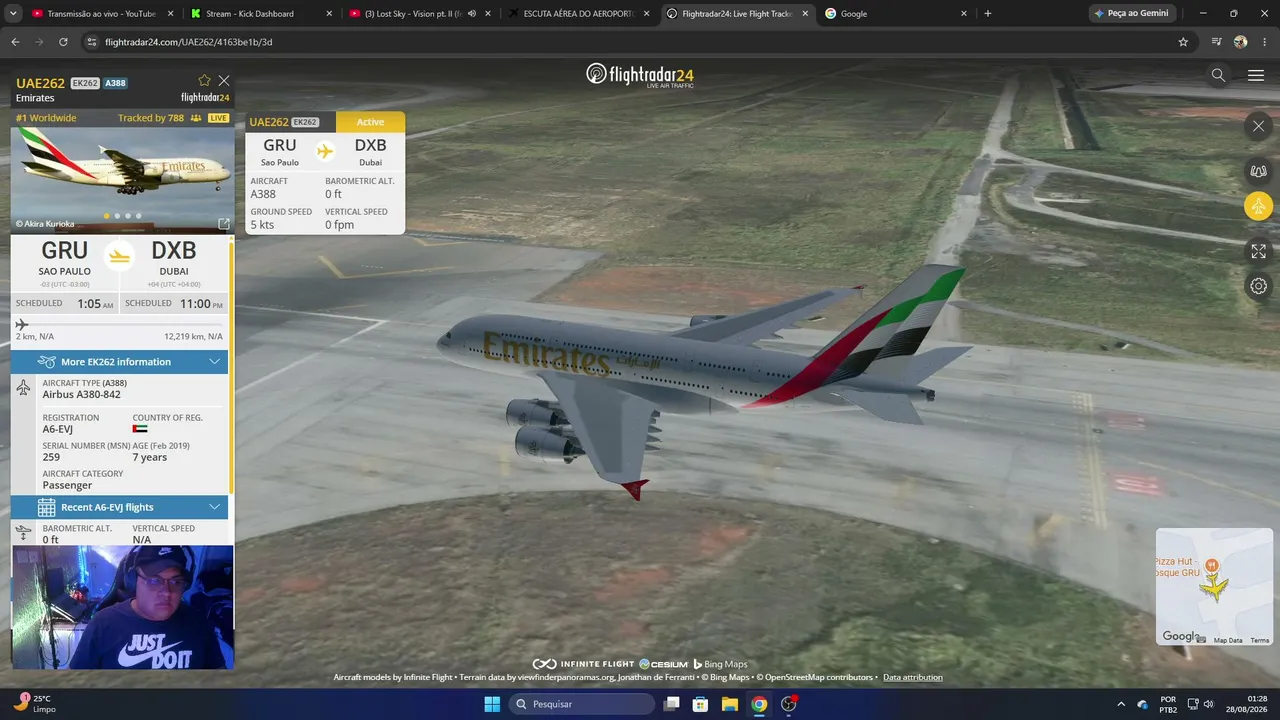The image size is (1280, 720).
Task: Click the taskbar Pesquisar search box
Action: tap(583, 704)
